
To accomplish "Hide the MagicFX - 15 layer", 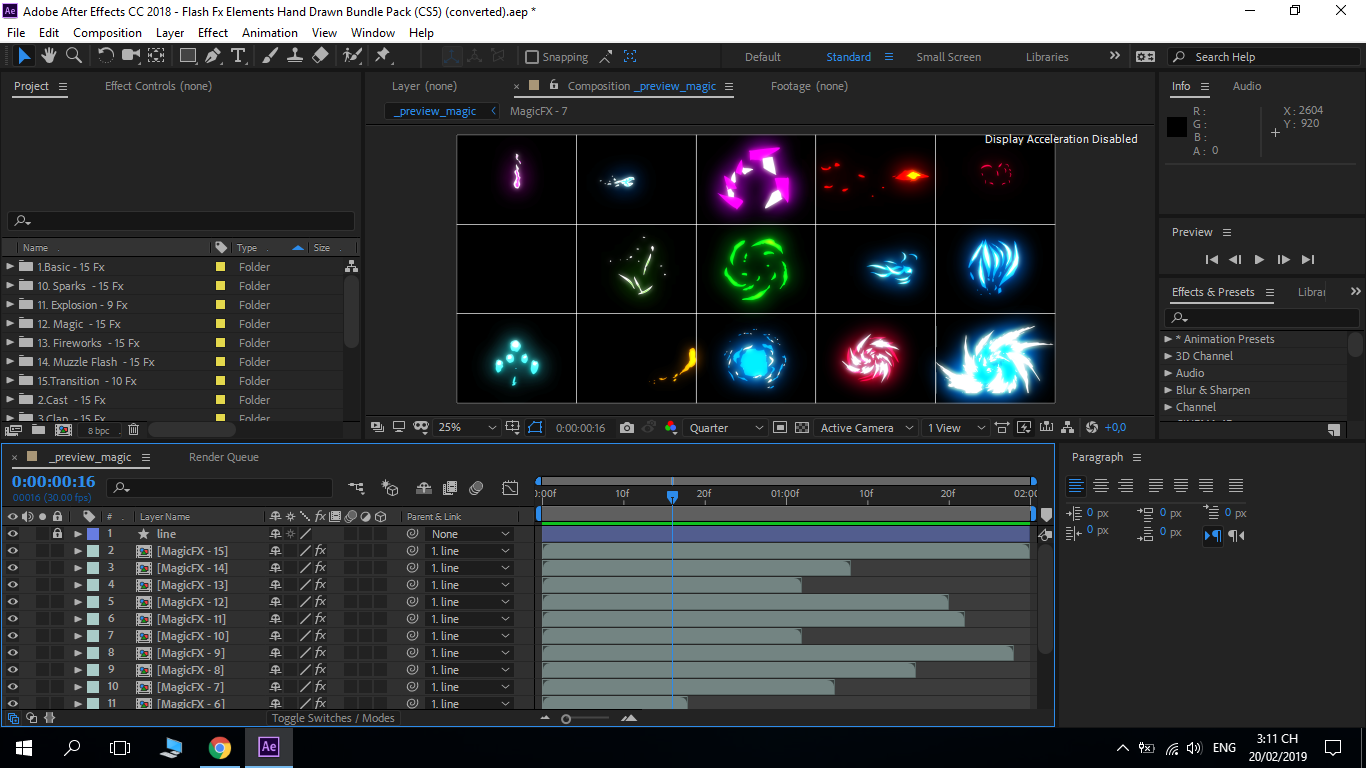I will [x=13, y=551].
